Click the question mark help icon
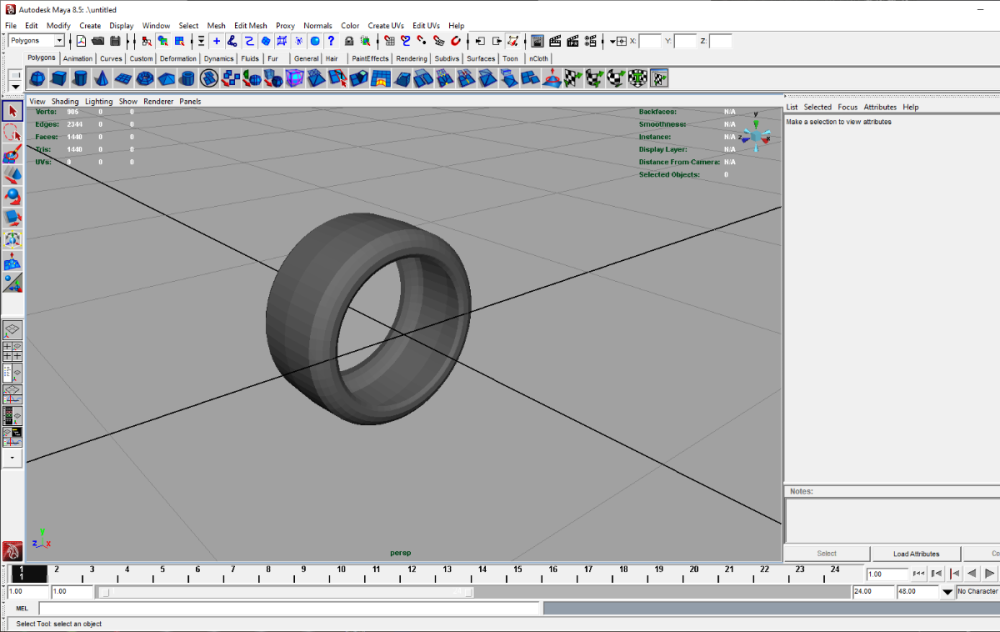The height and width of the screenshot is (632, 1000). (x=331, y=41)
